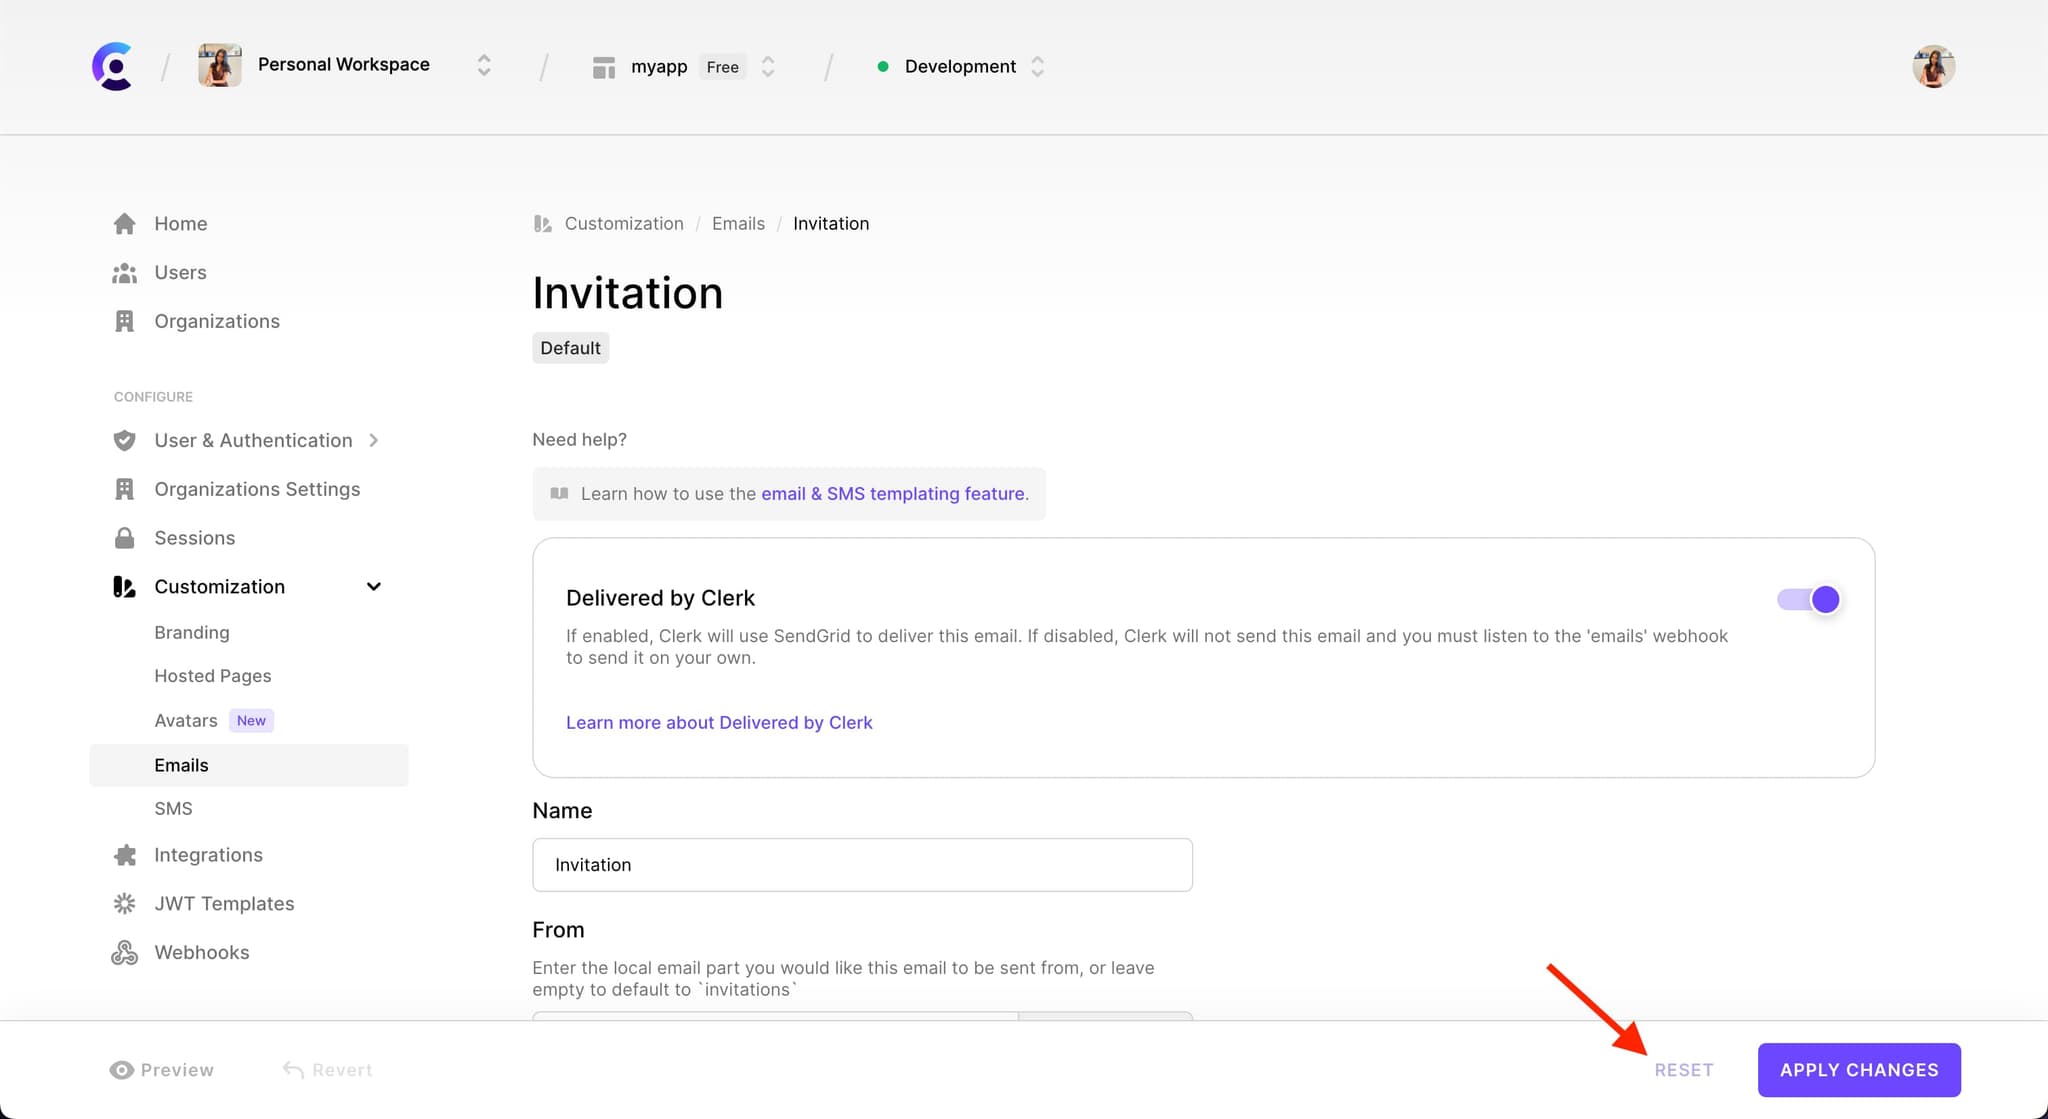Click the Organizations icon in sidebar

coord(124,321)
